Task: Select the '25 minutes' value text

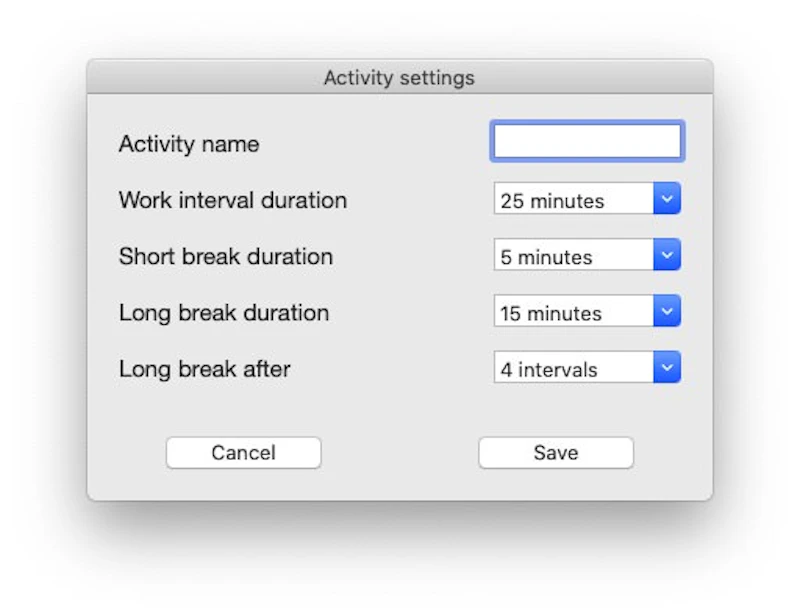Action: coord(552,201)
